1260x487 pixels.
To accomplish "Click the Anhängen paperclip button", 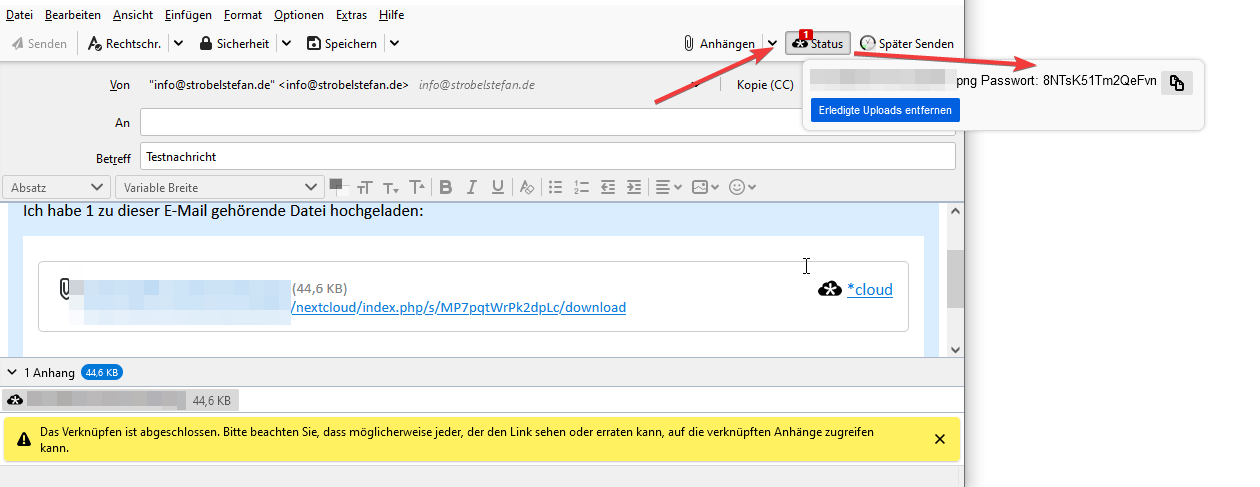I will pyautogui.click(x=719, y=44).
